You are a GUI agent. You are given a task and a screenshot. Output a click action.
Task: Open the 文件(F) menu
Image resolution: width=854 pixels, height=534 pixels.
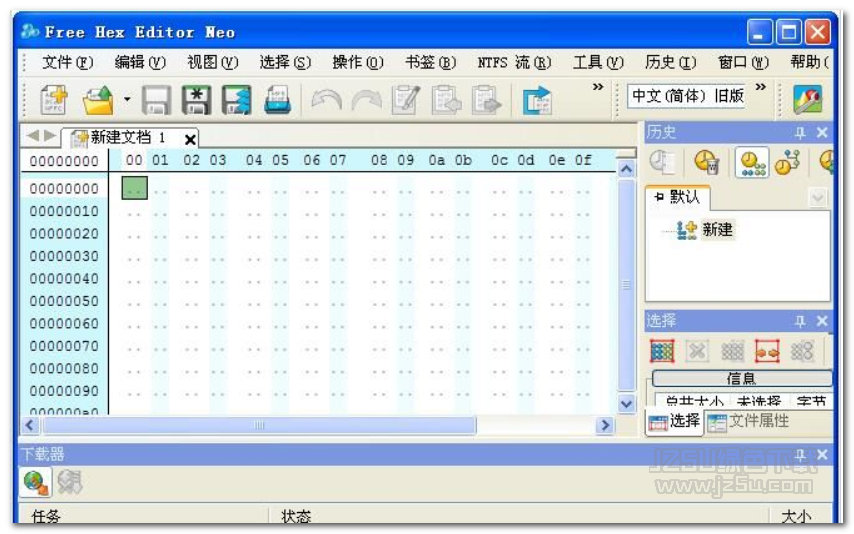coord(68,63)
